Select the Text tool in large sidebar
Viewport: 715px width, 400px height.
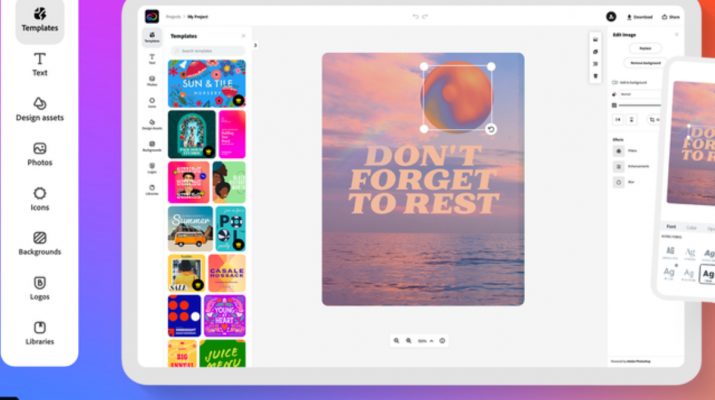(40, 64)
